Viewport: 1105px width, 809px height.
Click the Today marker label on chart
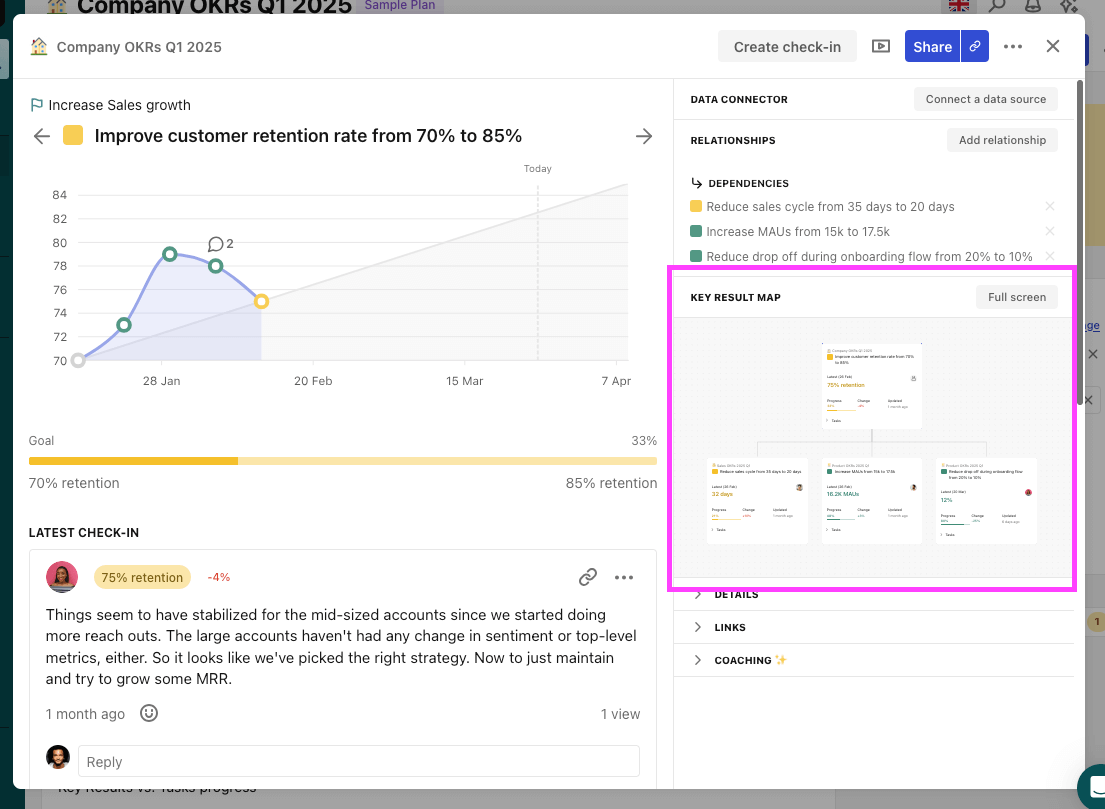tap(538, 168)
